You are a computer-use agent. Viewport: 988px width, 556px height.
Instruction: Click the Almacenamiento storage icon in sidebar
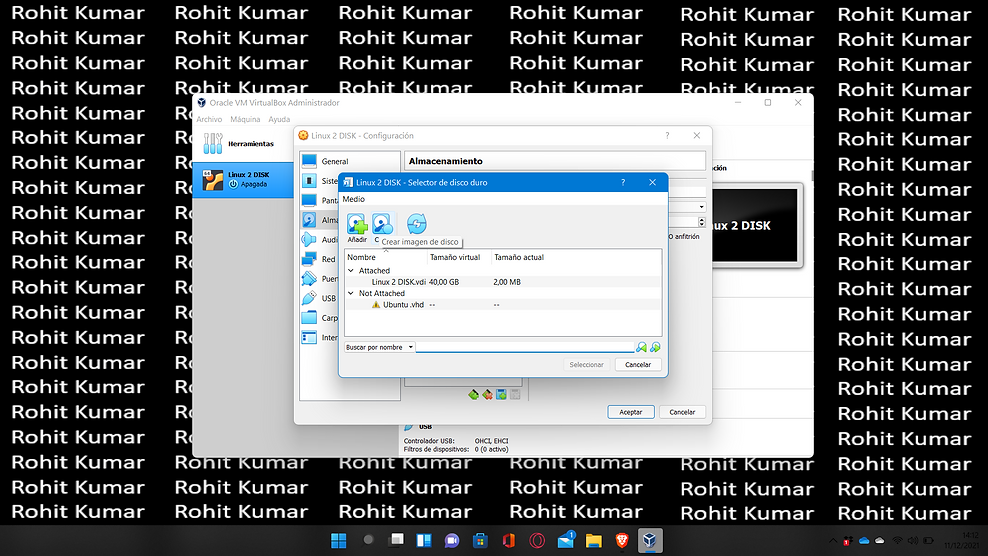click(309, 220)
